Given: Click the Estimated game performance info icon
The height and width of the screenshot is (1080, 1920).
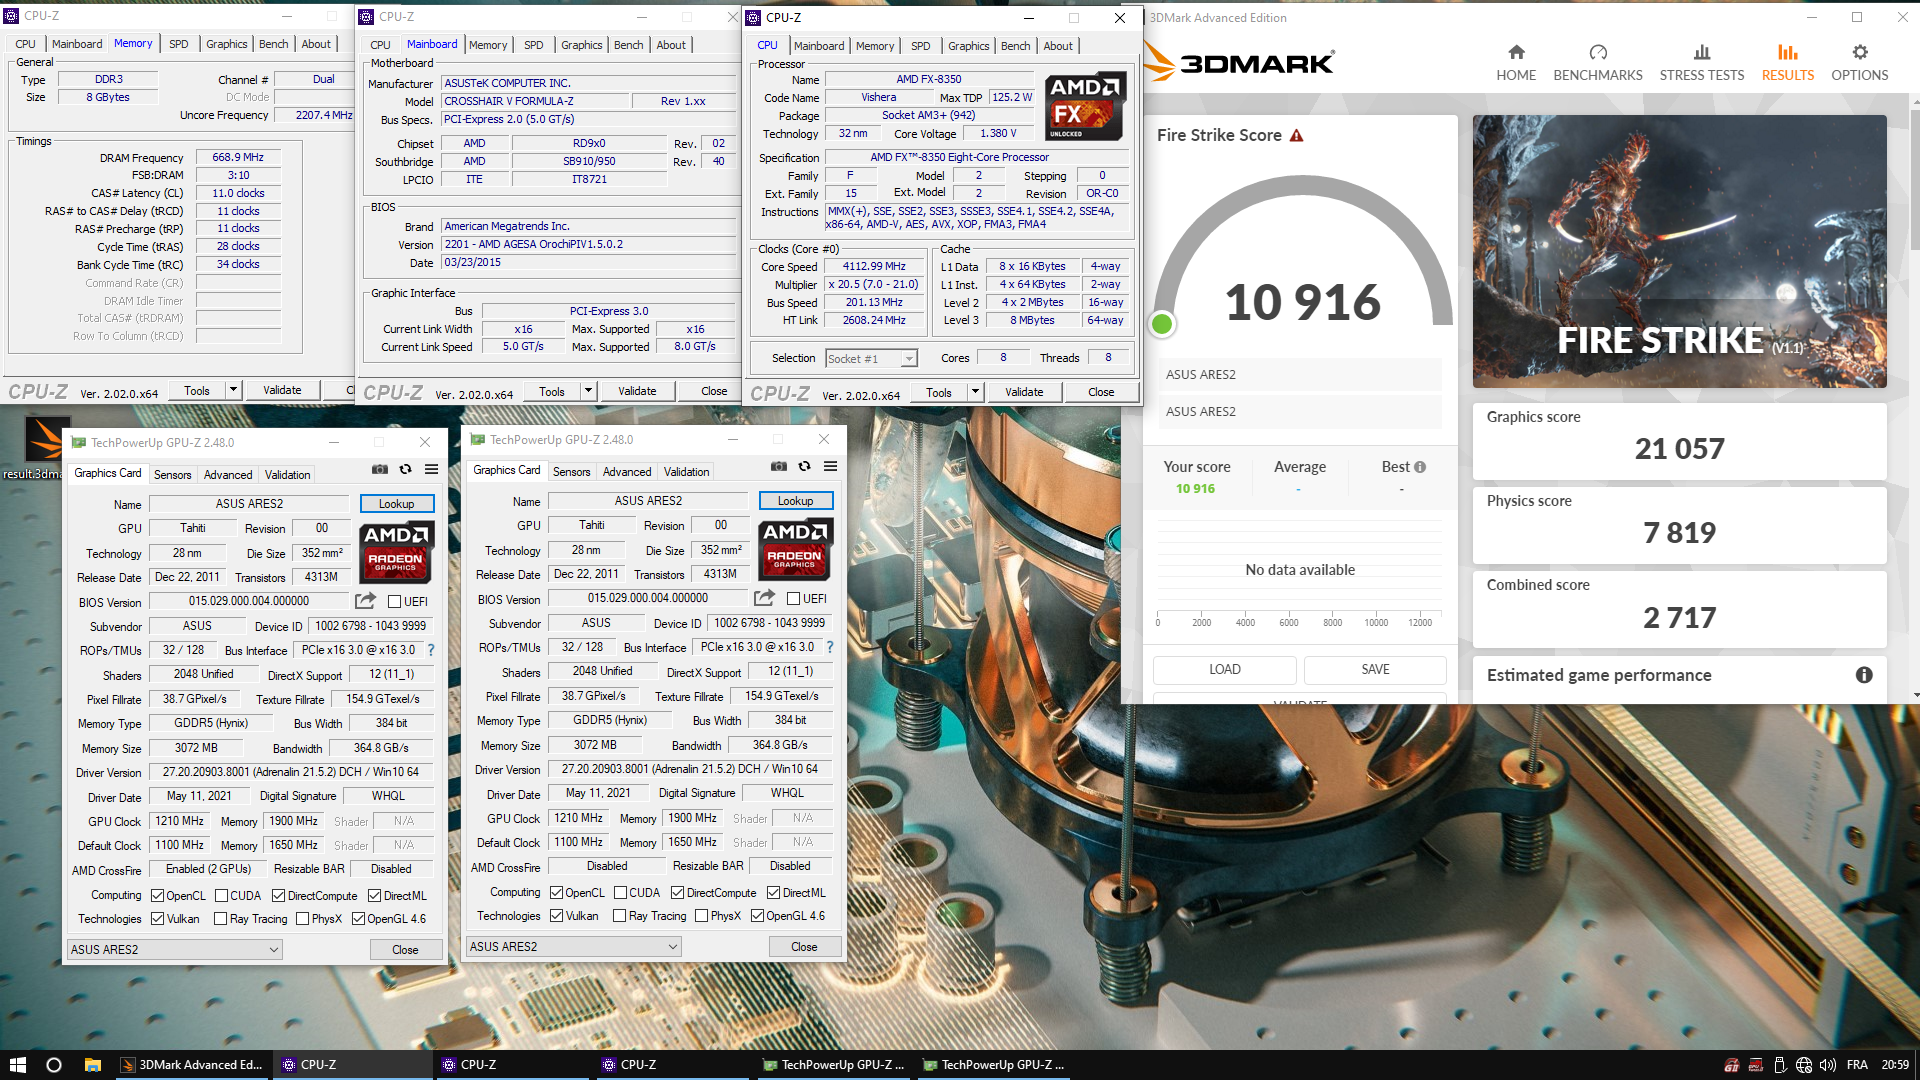Looking at the screenshot, I should pyautogui.click(x=1864, y=675).
